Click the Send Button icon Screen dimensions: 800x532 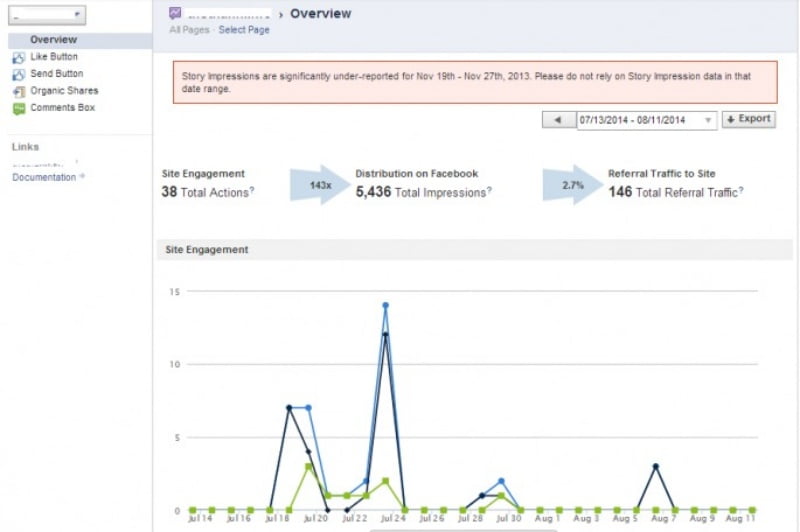[18, 74]
